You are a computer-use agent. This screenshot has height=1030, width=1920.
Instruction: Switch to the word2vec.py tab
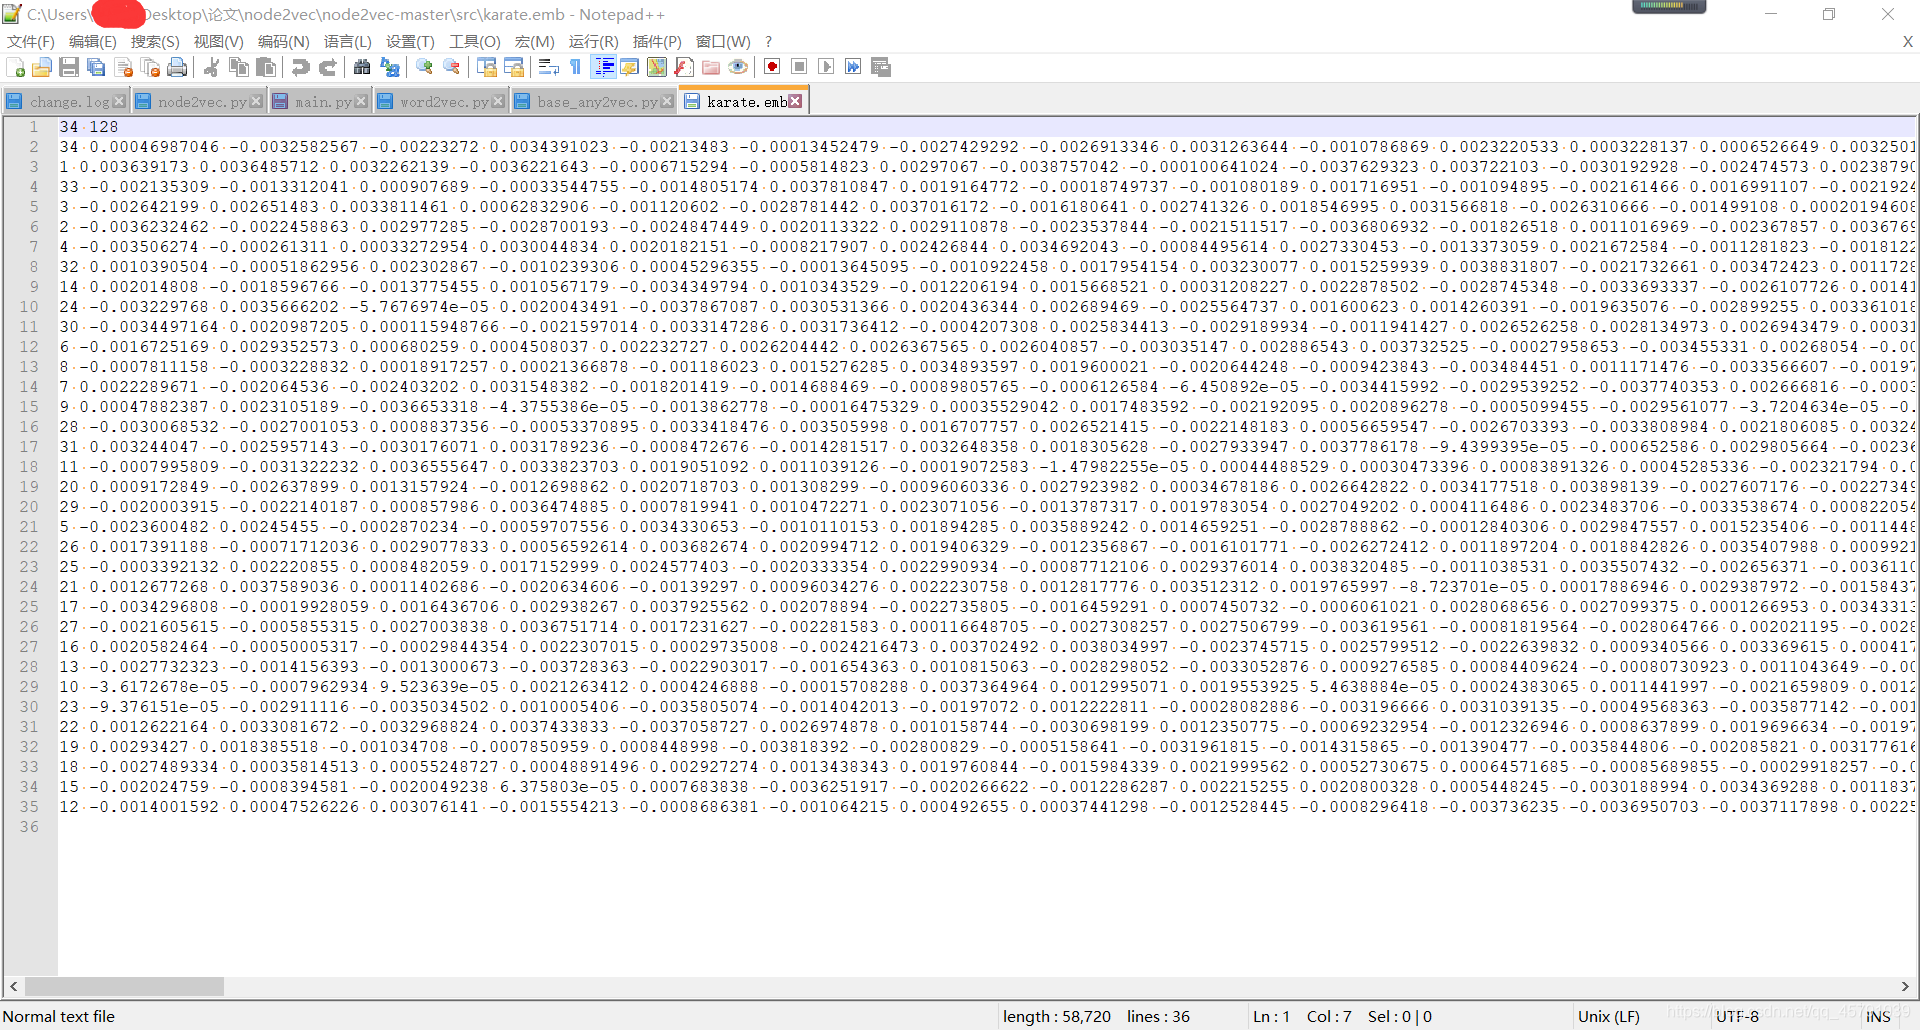click(x=444, y=102)
